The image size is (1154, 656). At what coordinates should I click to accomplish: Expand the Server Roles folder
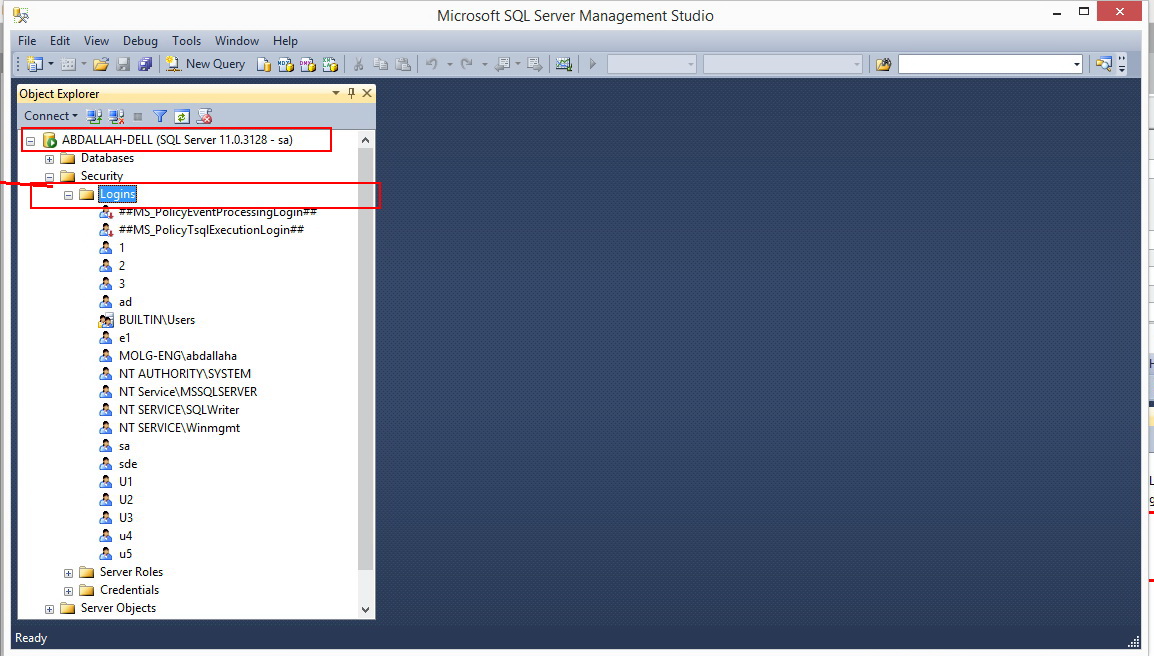(x=68, y=573)
